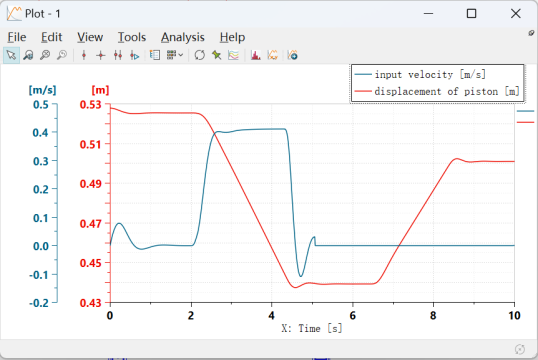Select 'input velocity [m/s]' legend entry

[421, 74]
